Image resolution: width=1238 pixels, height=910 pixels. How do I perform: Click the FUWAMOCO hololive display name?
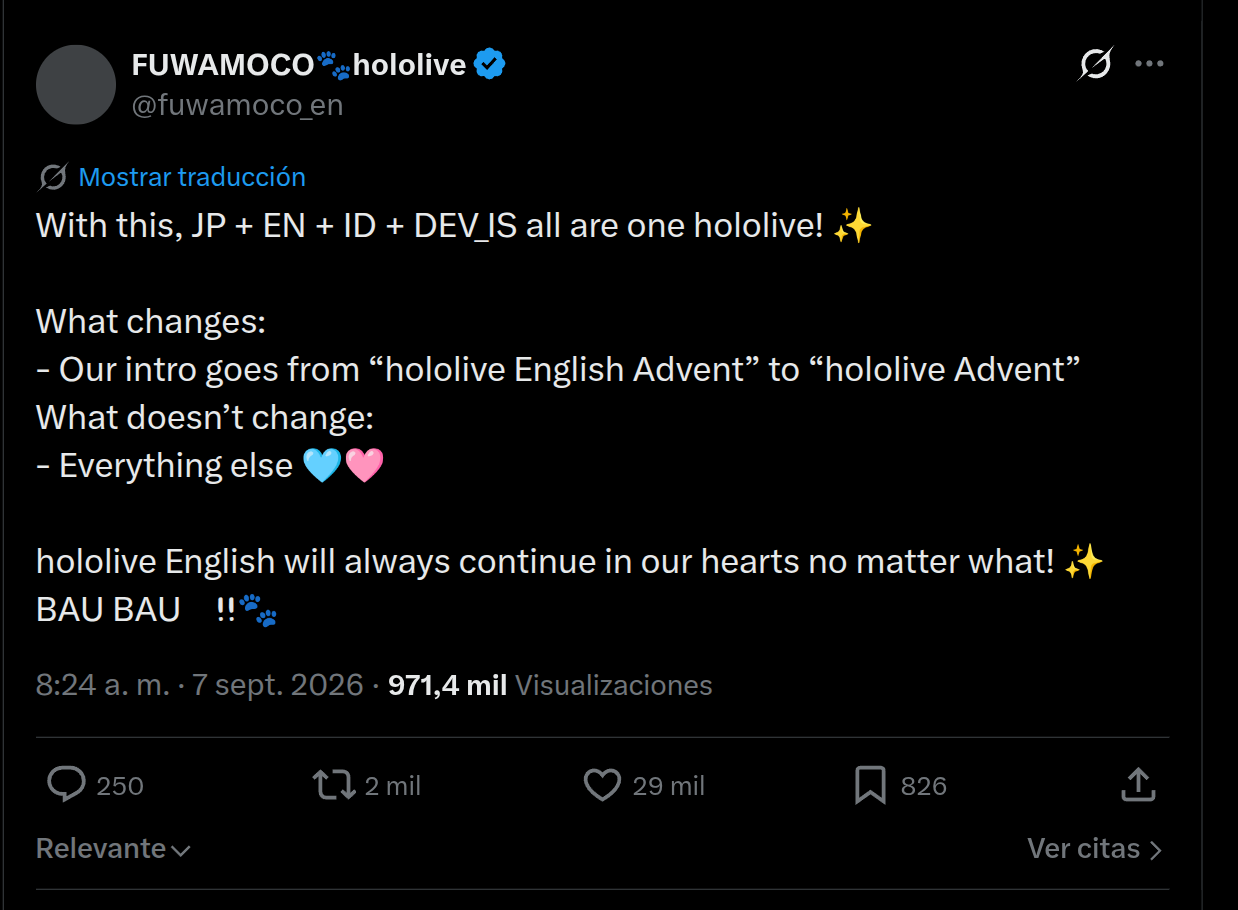(299, 65)
